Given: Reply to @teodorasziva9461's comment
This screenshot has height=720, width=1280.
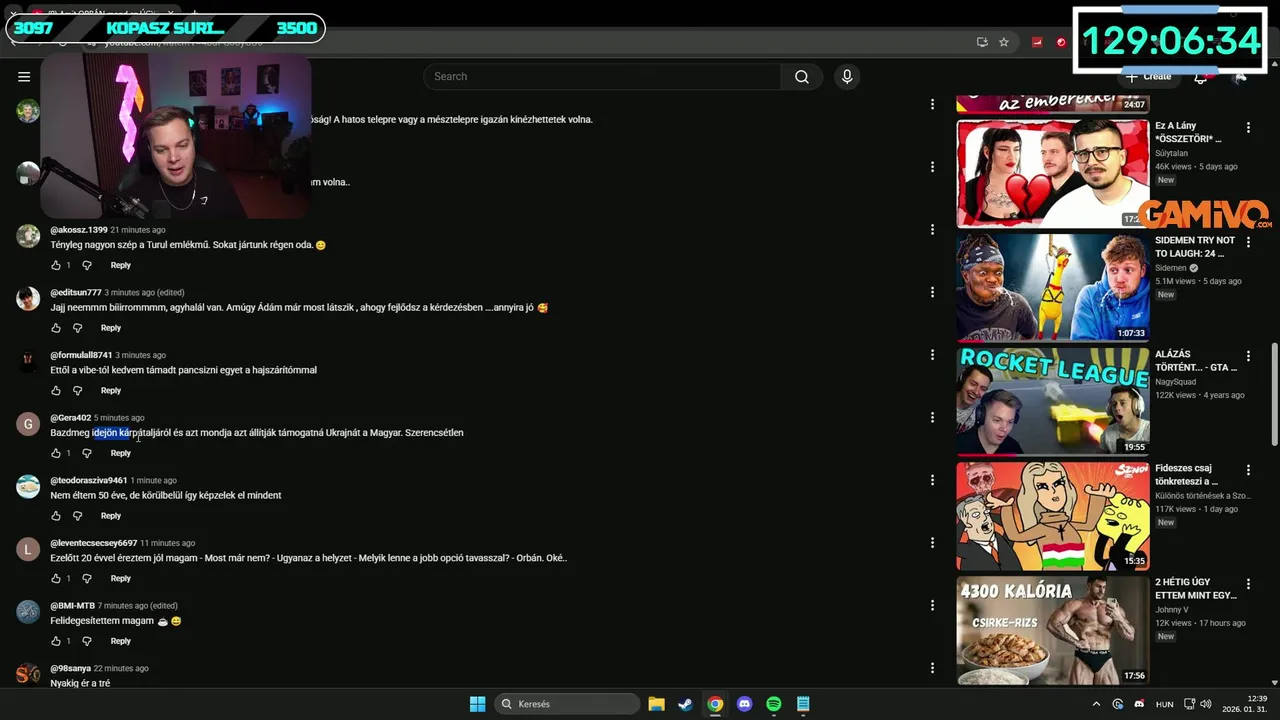Looking at the screenshot, I should [111, 516].
